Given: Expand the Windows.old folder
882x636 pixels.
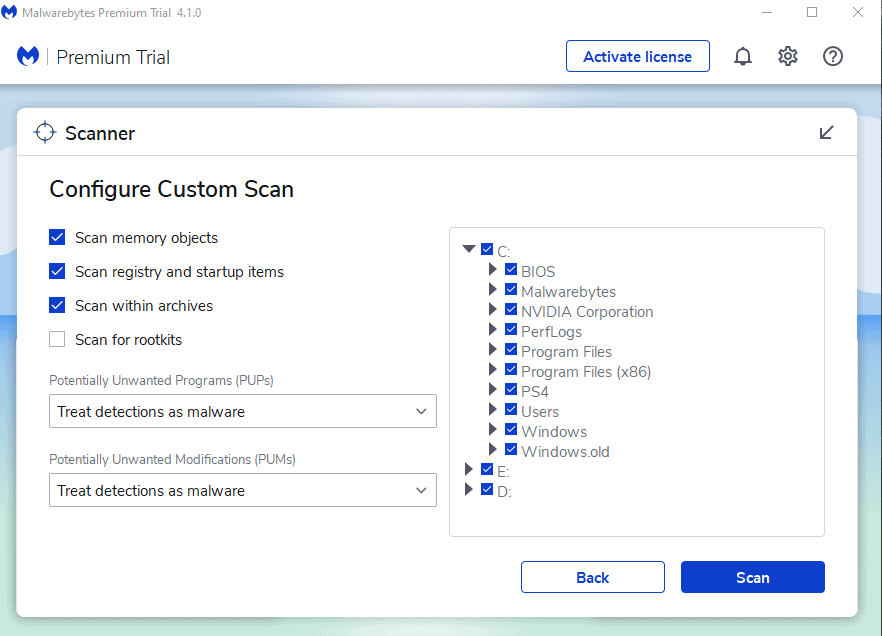Looking at the screenshot, I should coord(492,449).
